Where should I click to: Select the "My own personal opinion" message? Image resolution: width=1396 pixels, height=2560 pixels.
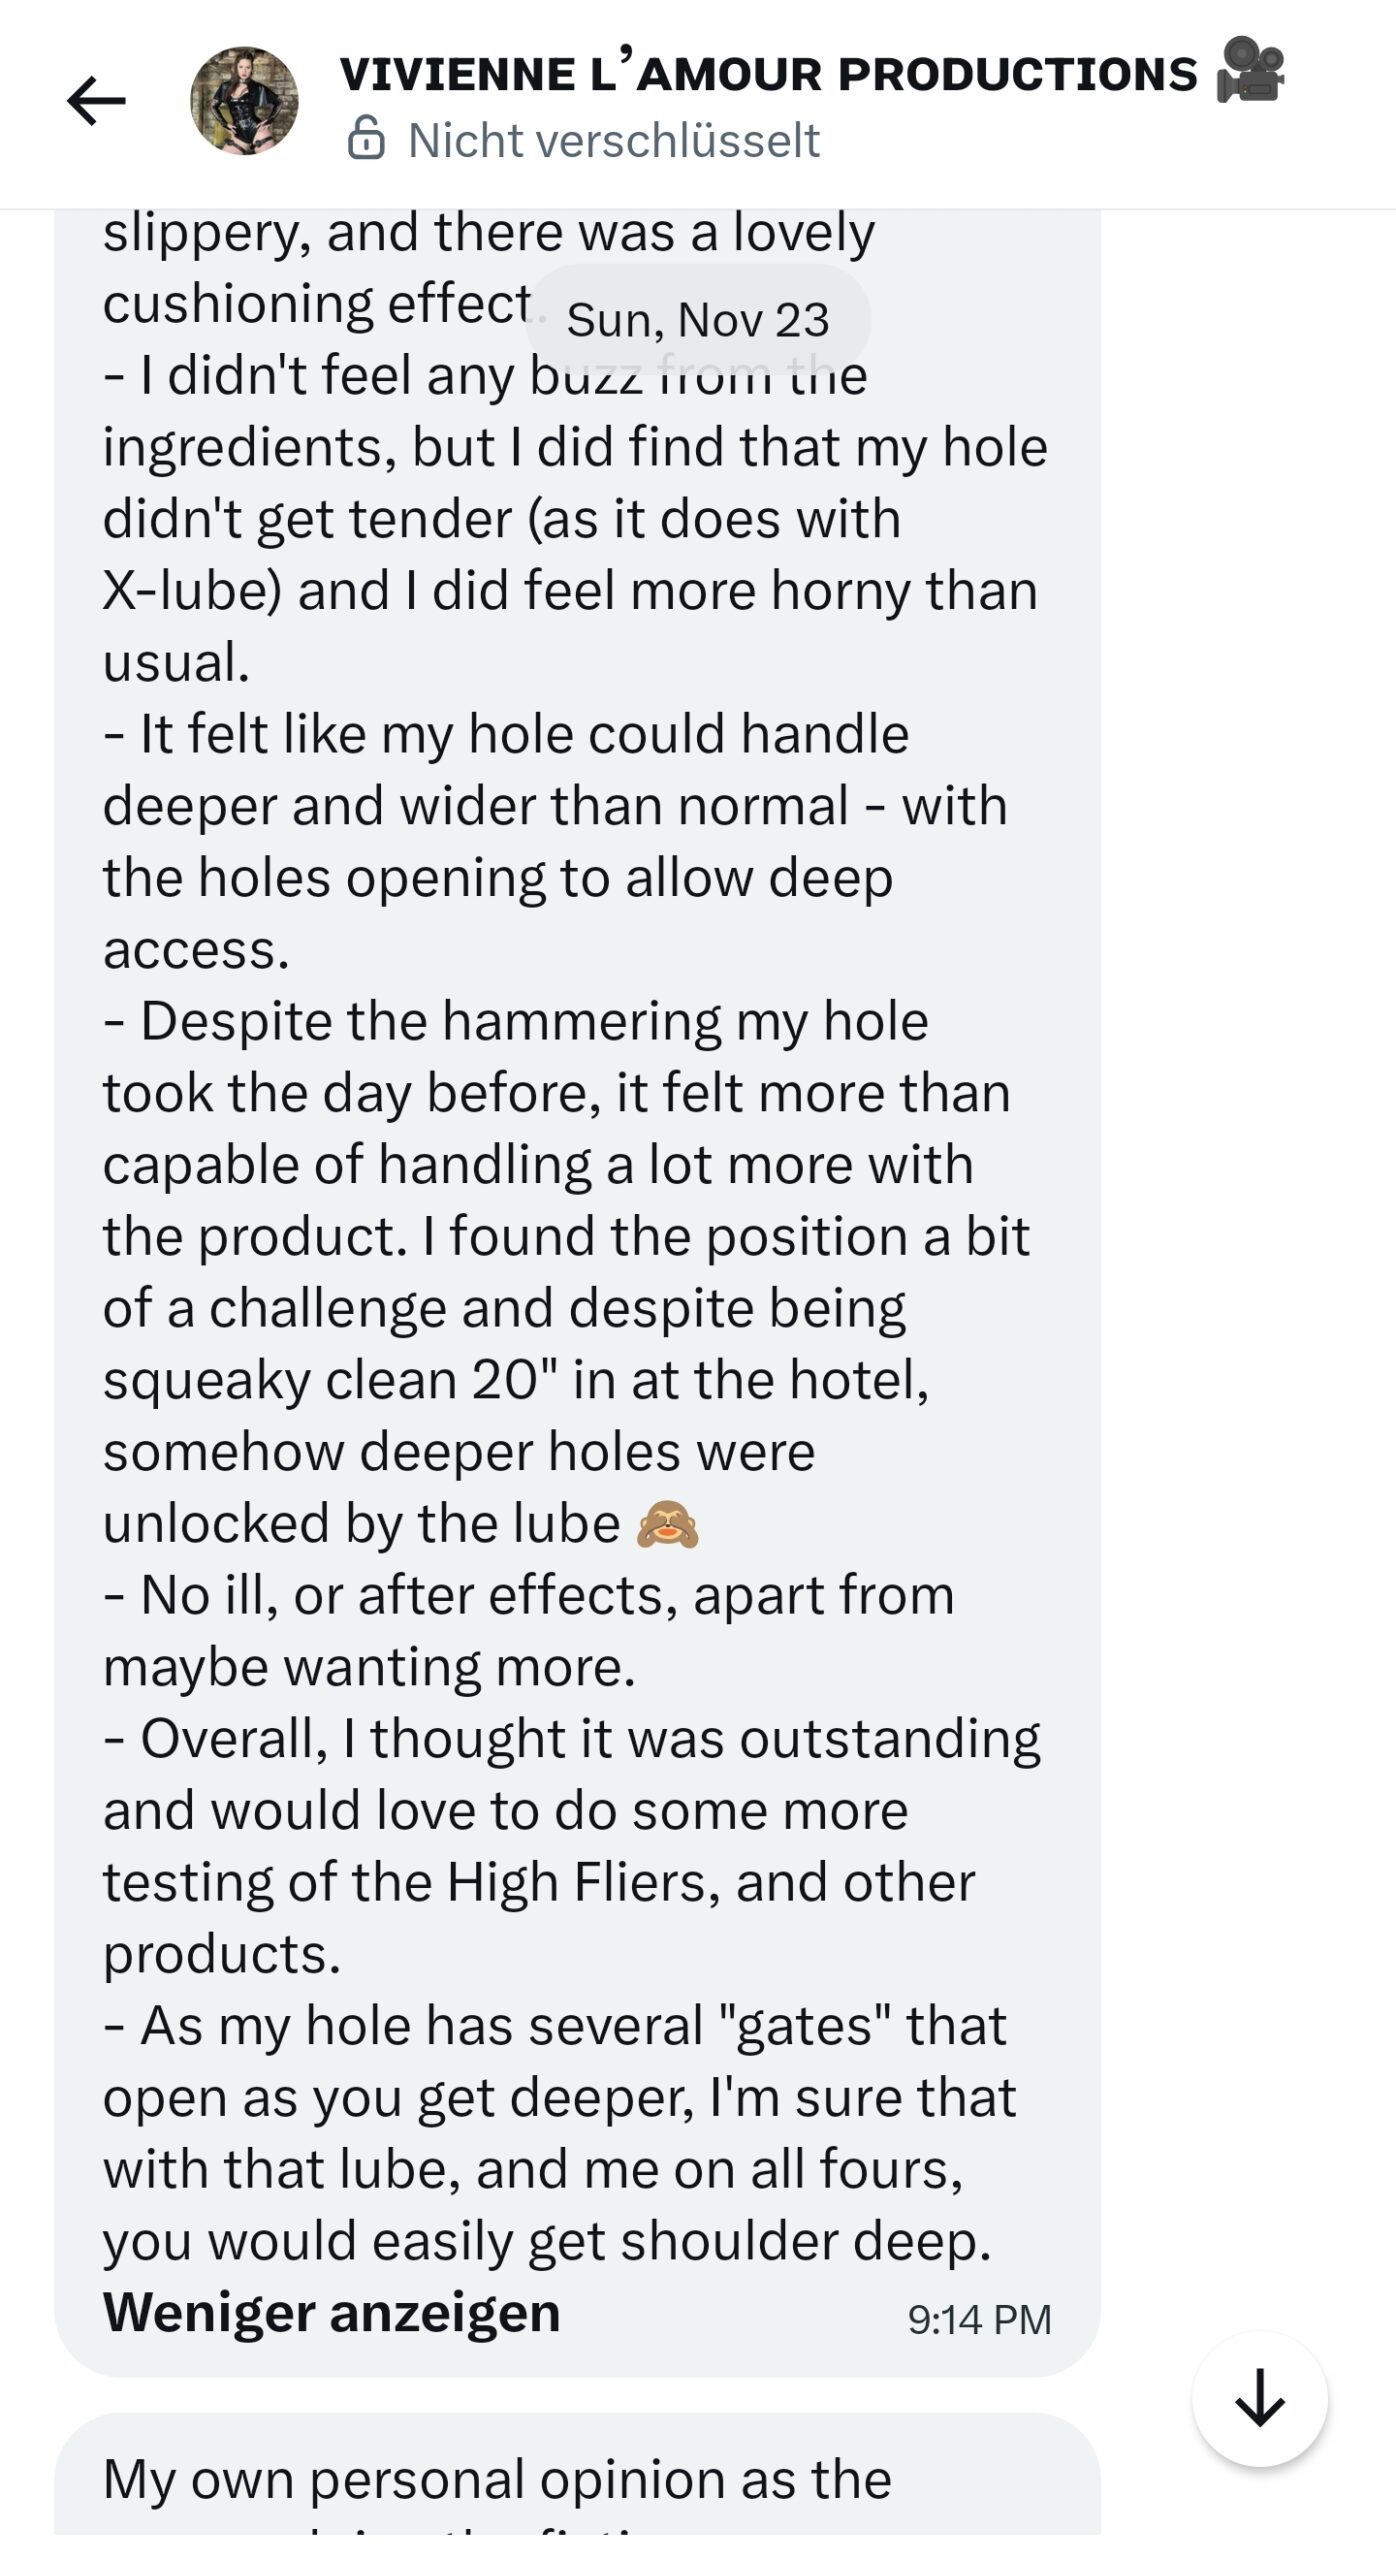click(x=497, y=2479)
